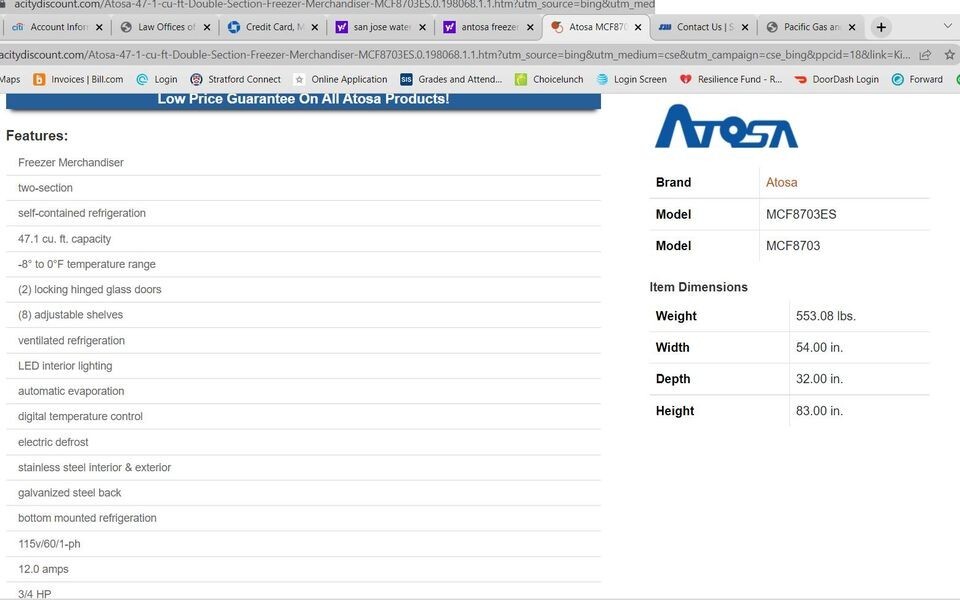Click the Login Screen globe icon
This screenshot has height=600, width=960.
[x=602, y=79]
